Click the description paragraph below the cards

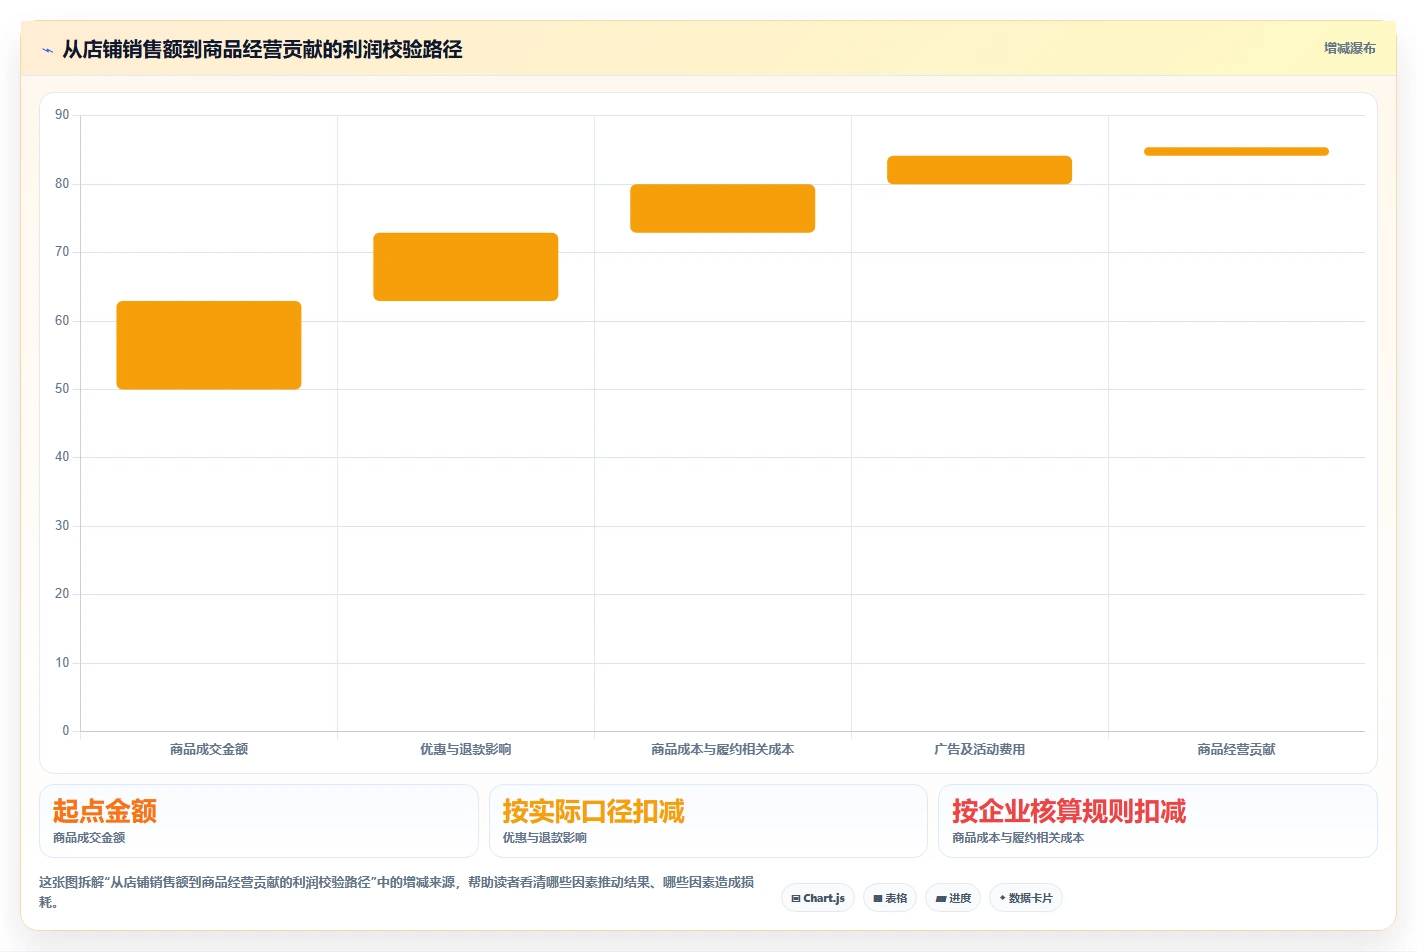(x=397, y=892)
